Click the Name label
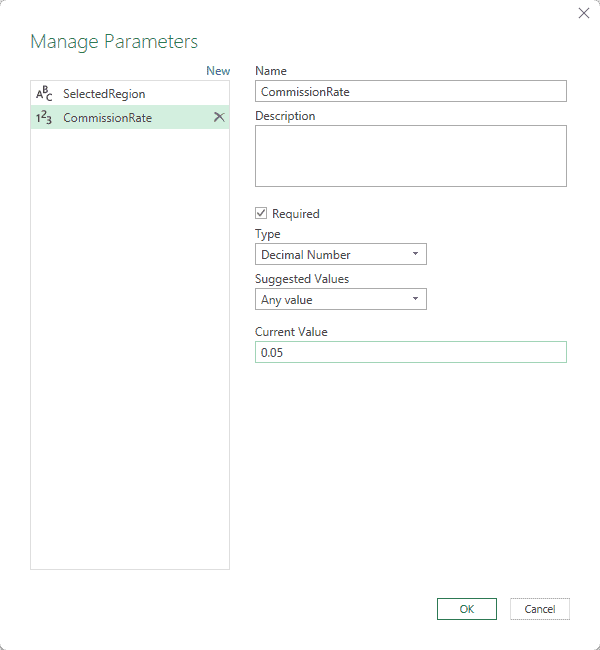This screenshot has height=650, width=600. coord(271,71)
